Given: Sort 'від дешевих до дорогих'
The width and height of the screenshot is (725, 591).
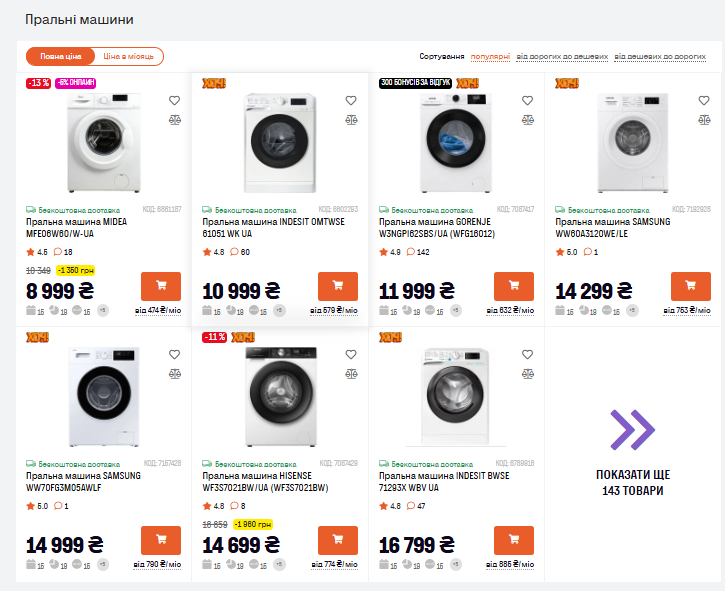Looking at the screenshot, I should click(x=660, y=57).
